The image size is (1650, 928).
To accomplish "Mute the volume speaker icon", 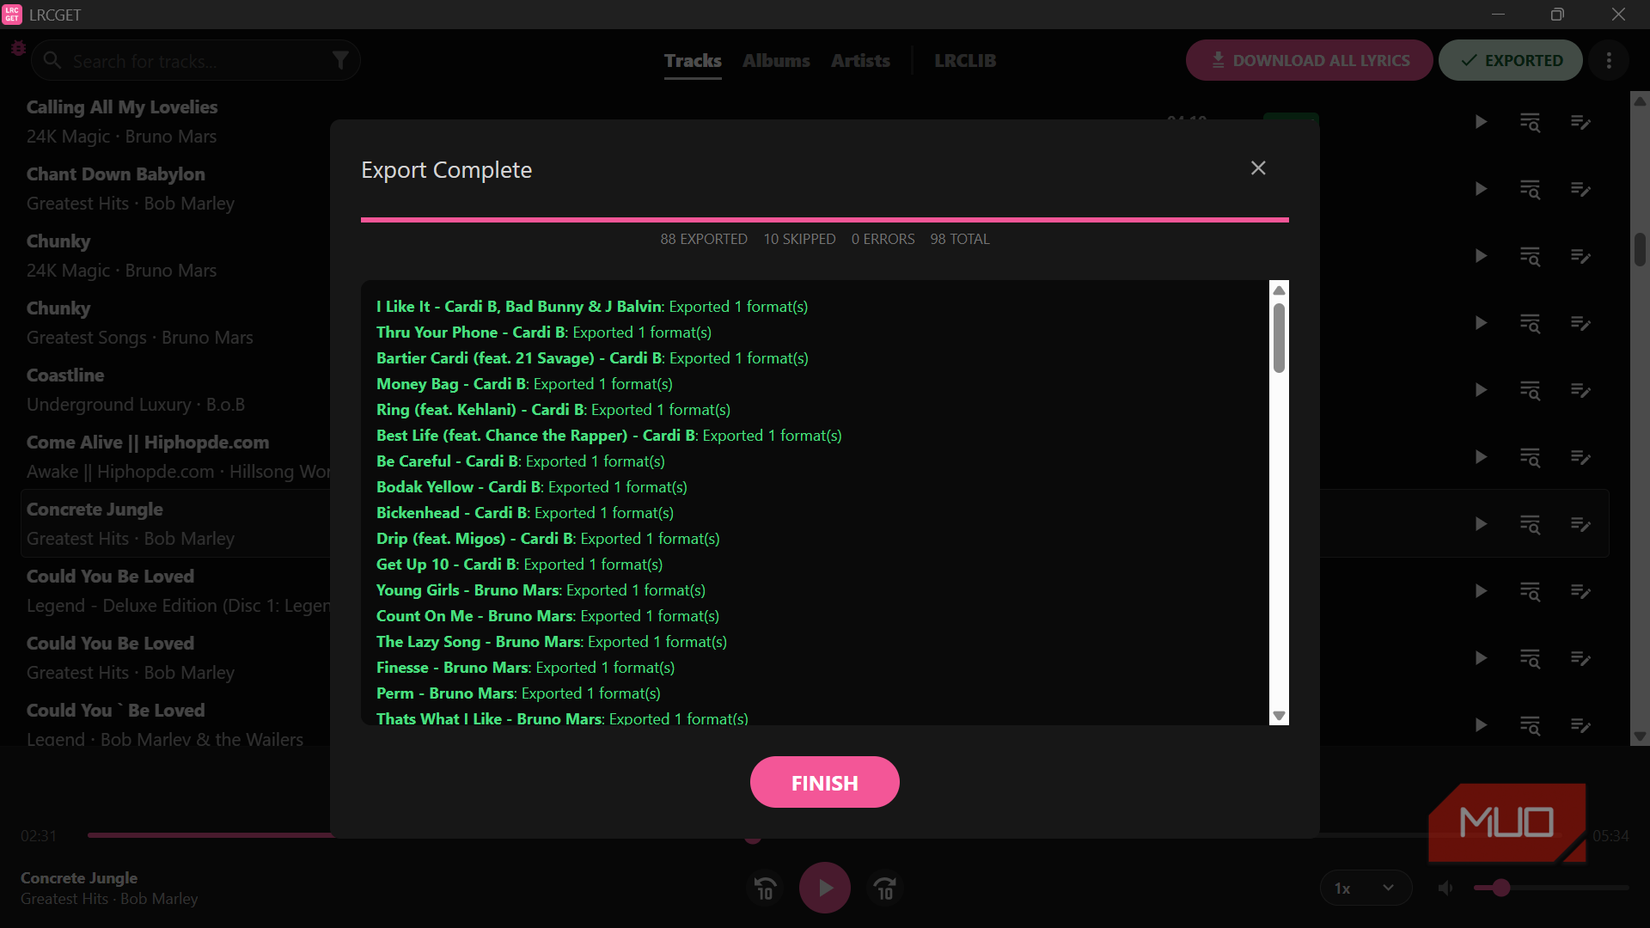I will click(1445, 888).
